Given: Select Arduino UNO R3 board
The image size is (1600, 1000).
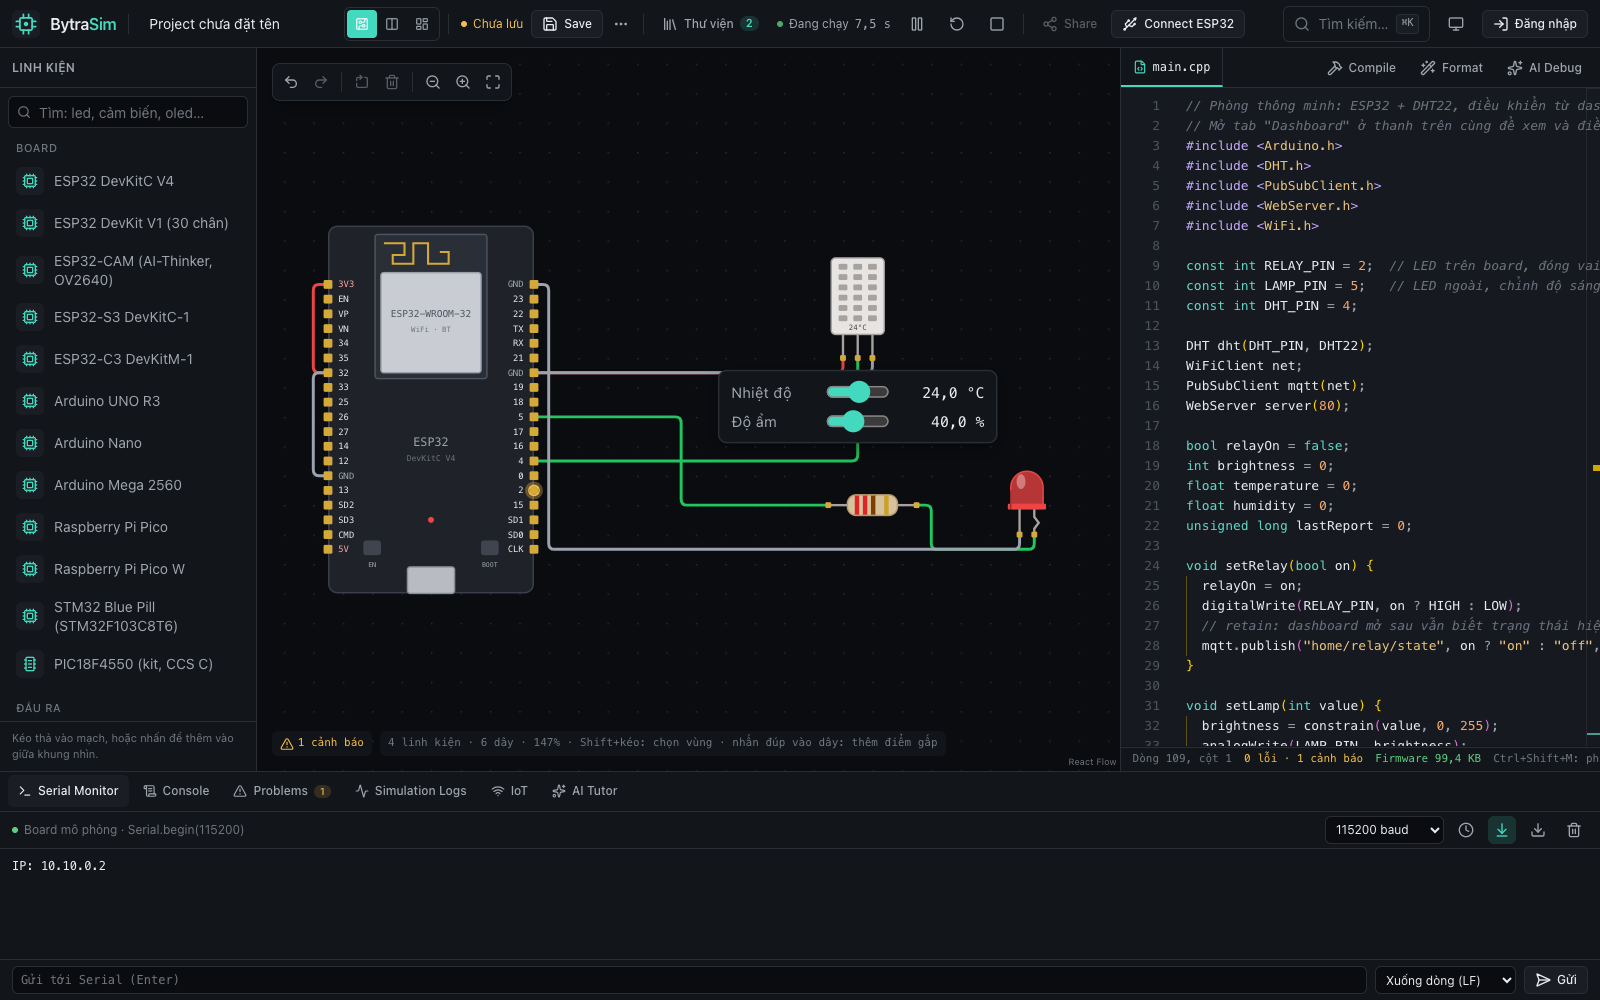Looking at the screenshot, I should [128, 401].
